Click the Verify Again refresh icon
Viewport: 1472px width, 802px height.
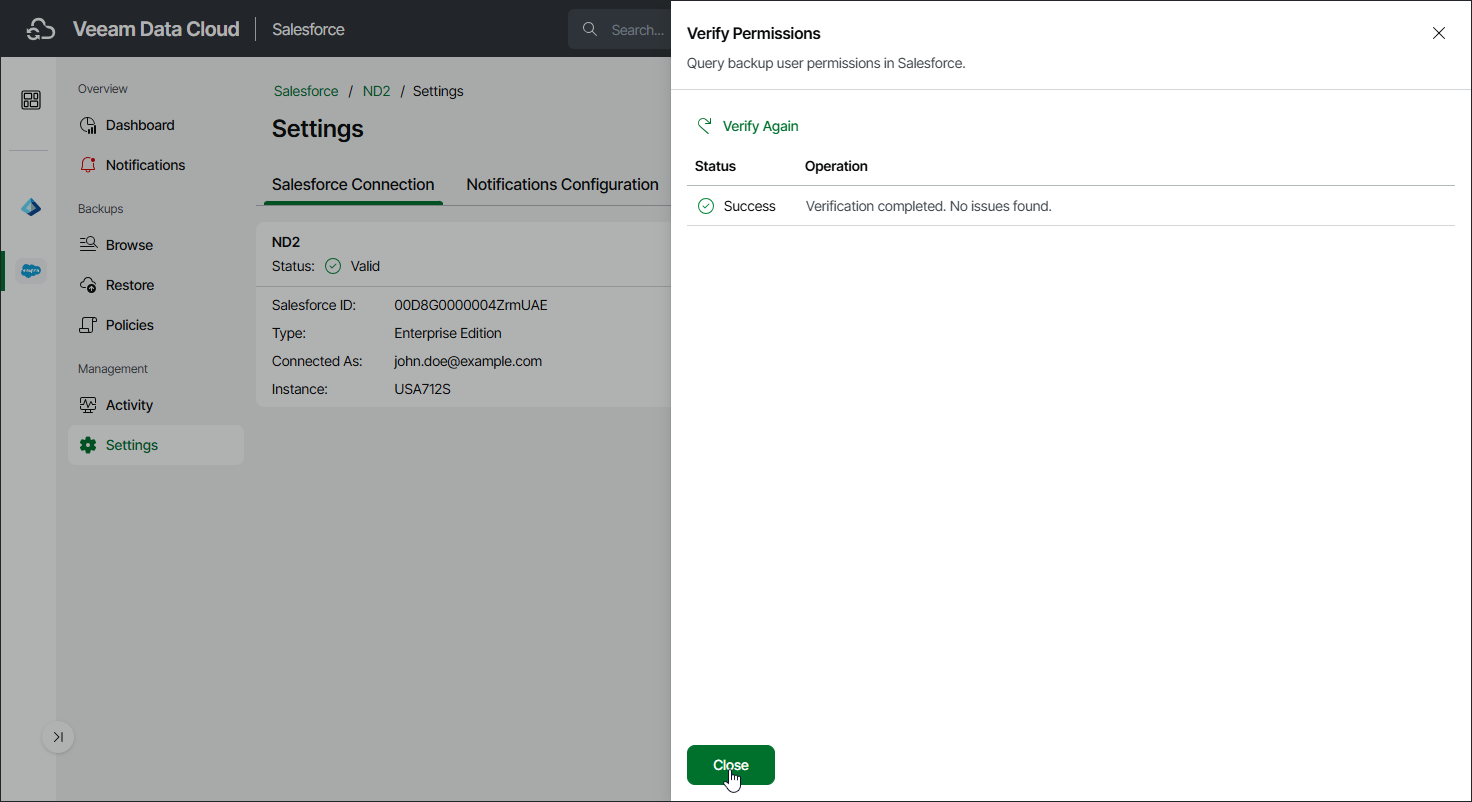[705, 126]
